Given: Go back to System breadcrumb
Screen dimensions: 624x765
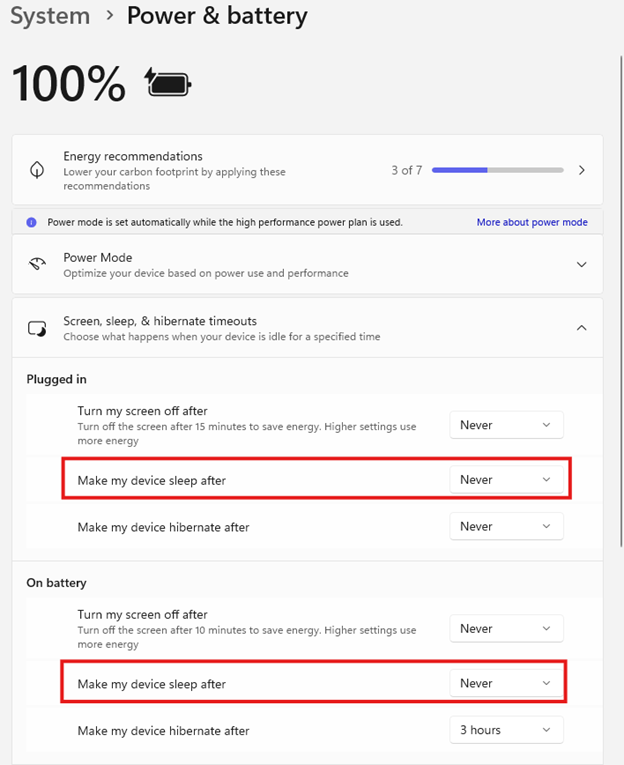Looking at the screenshot, I should (50, 17).
